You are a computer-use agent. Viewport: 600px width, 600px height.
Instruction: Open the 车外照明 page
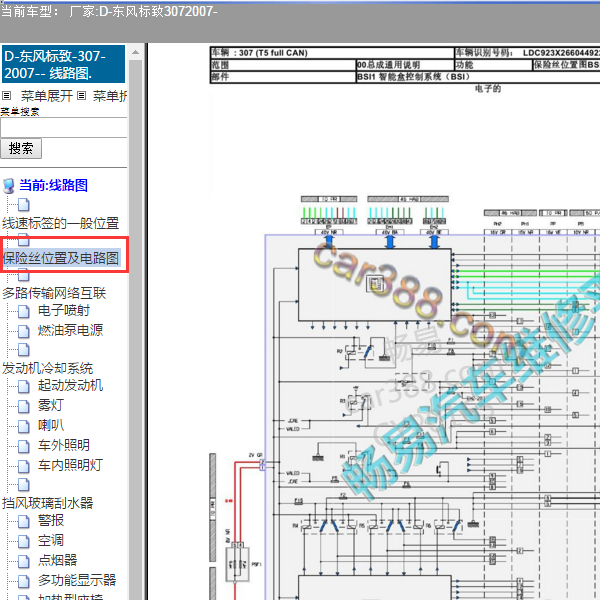pos(64,445)
